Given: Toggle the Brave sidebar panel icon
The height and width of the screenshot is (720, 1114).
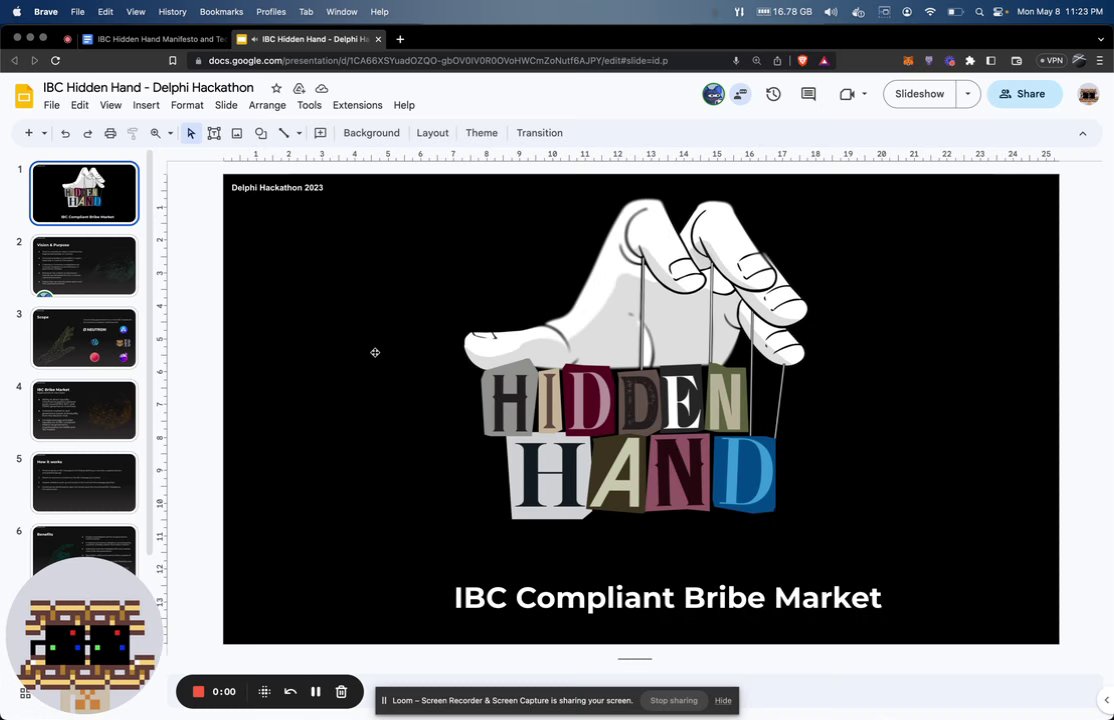Looking at the screenshot, I should (991, 60).
